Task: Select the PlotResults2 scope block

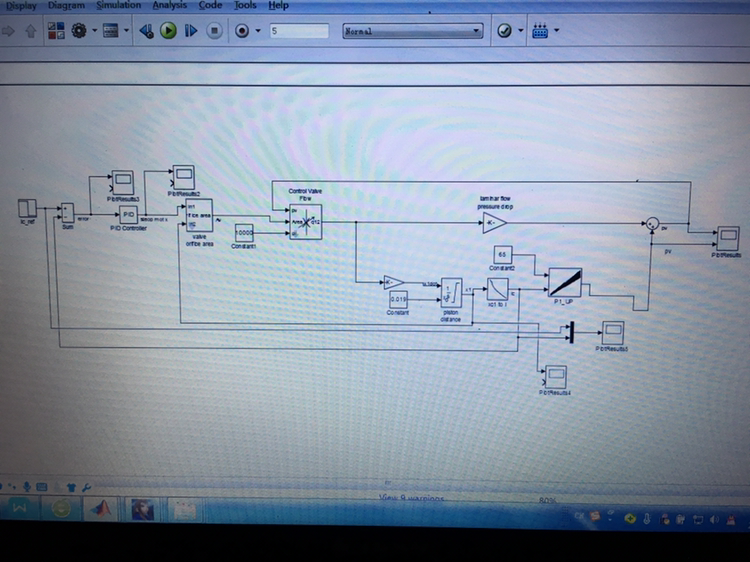Action: [184, 177]
